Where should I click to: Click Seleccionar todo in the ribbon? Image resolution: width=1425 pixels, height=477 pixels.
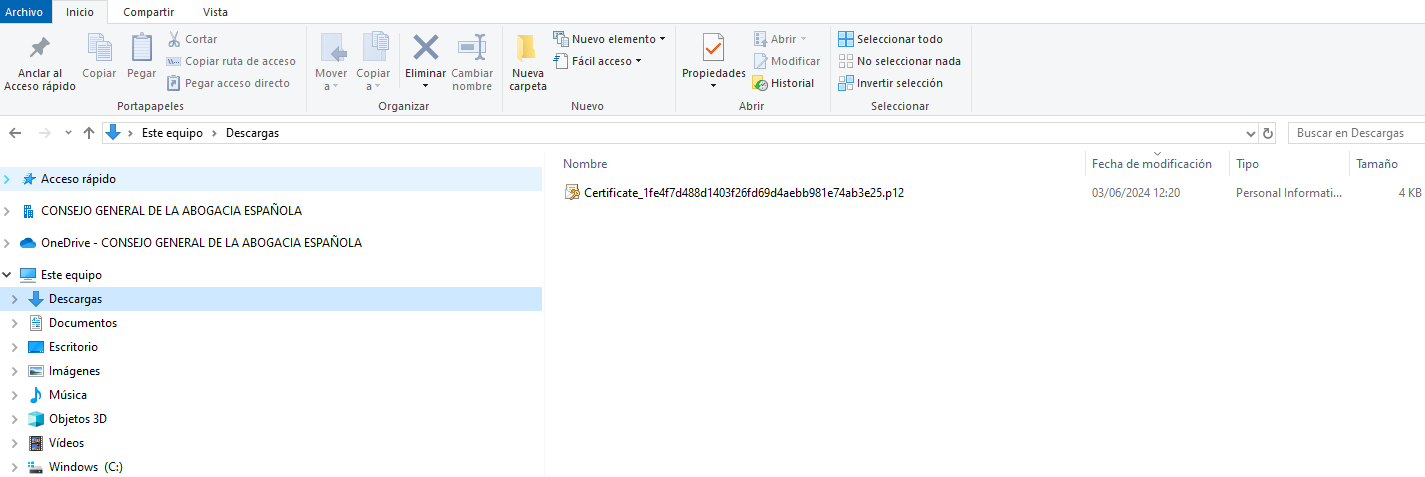coord(890,39)
